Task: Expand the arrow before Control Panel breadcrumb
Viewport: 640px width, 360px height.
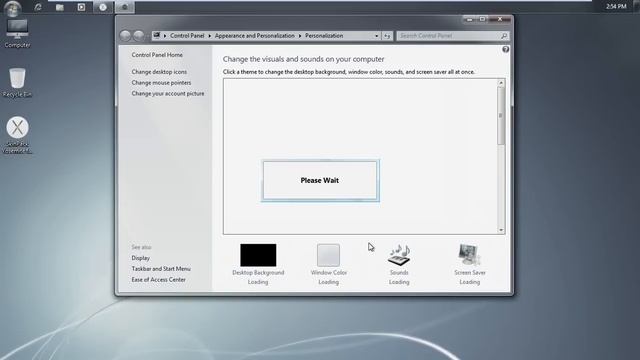Action: point(165,36)
